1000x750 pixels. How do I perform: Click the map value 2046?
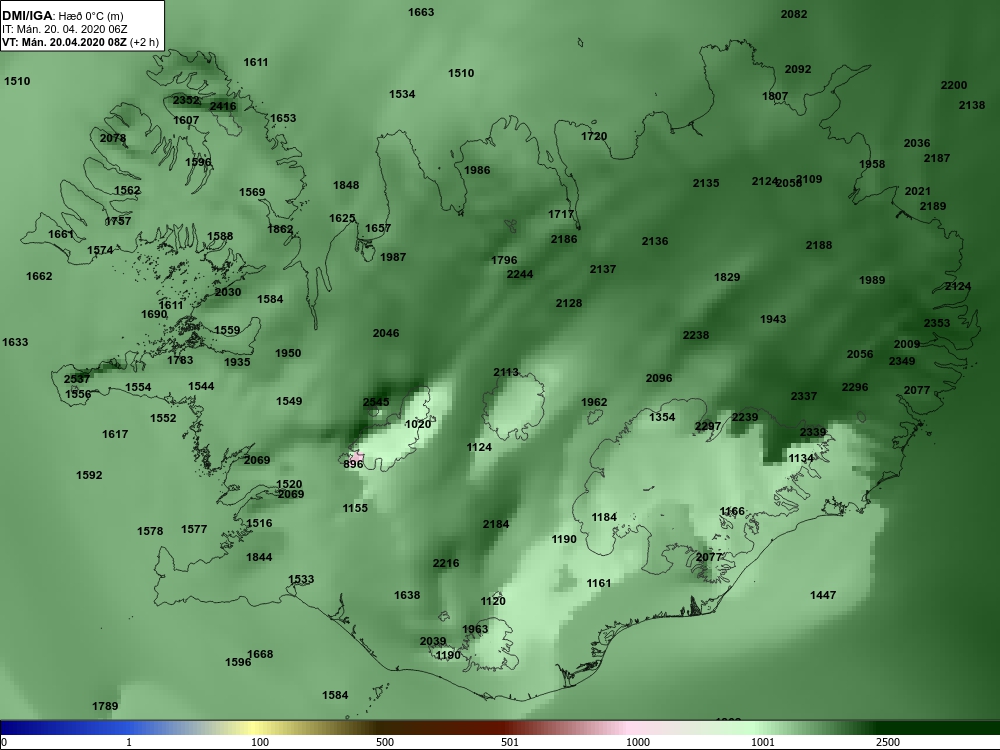point(386,333)
